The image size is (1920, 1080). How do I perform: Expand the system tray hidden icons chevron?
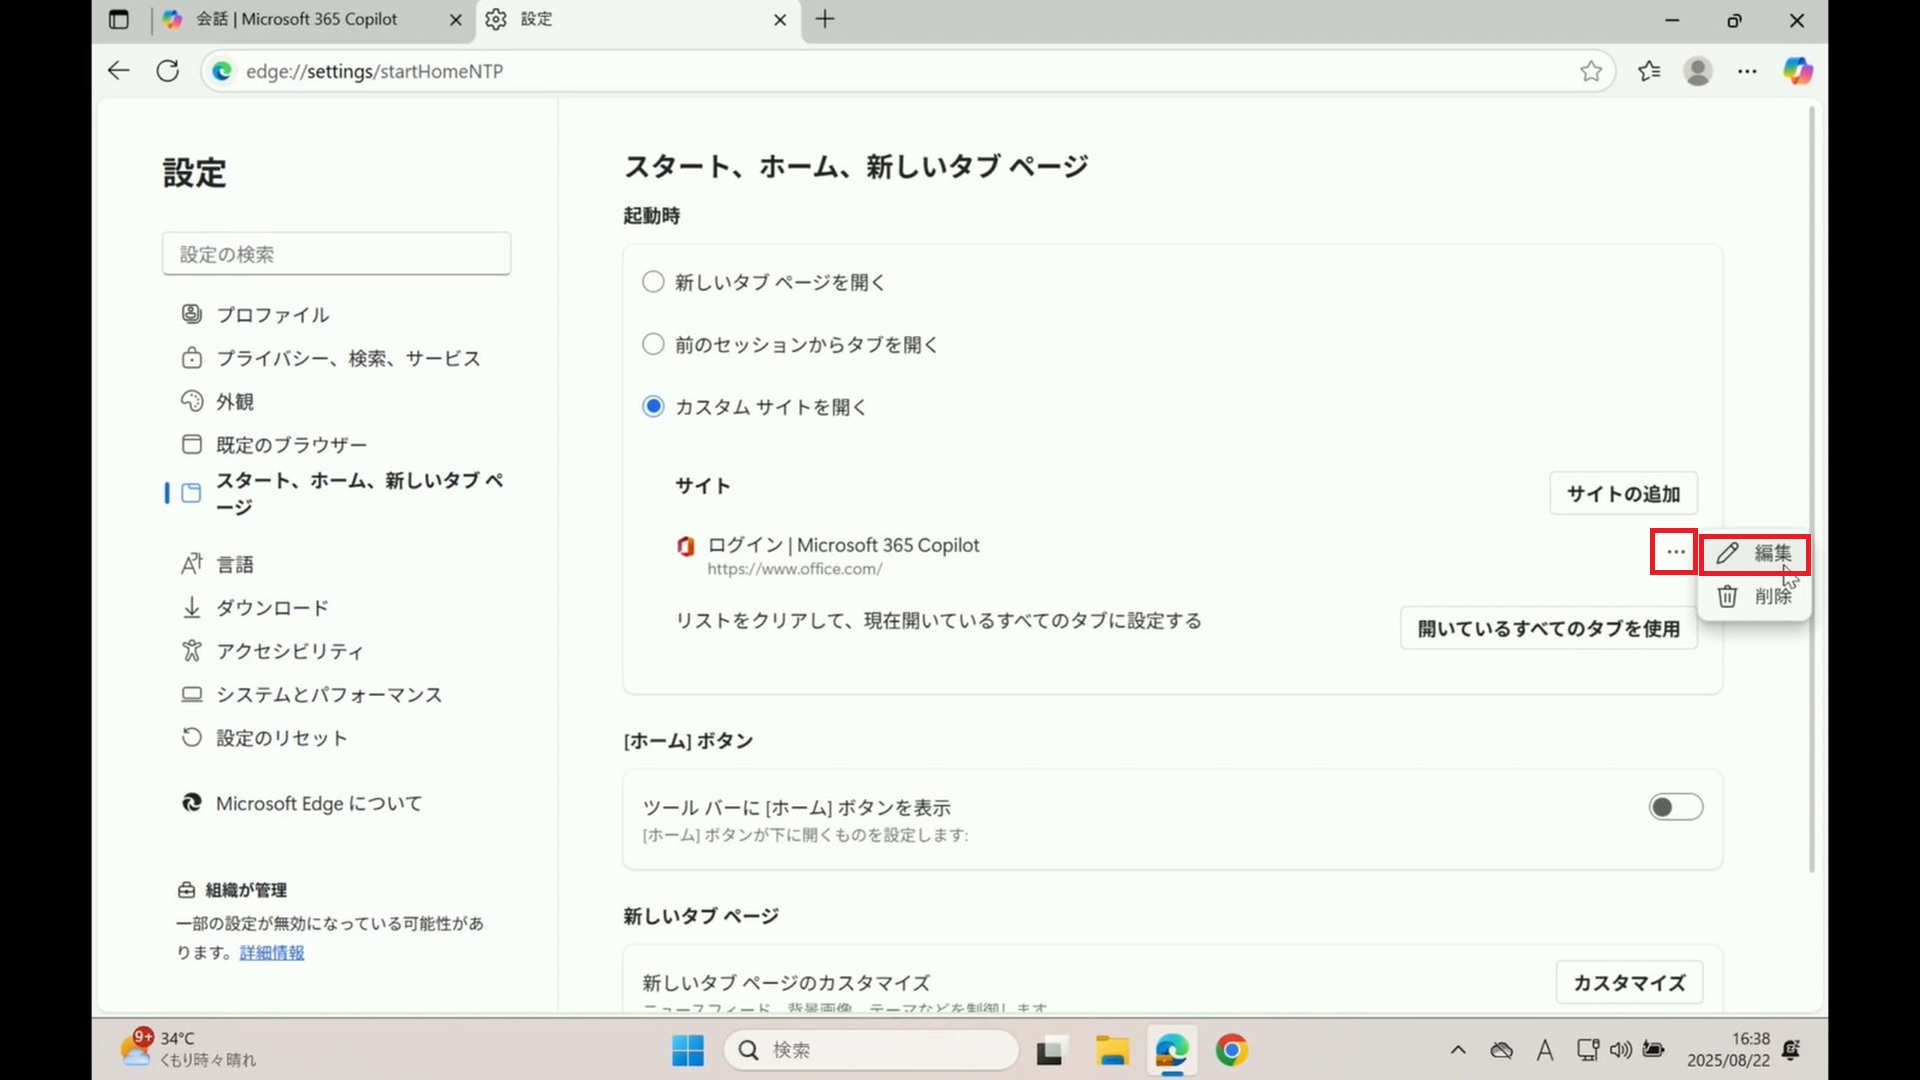click(1457, 1050)
